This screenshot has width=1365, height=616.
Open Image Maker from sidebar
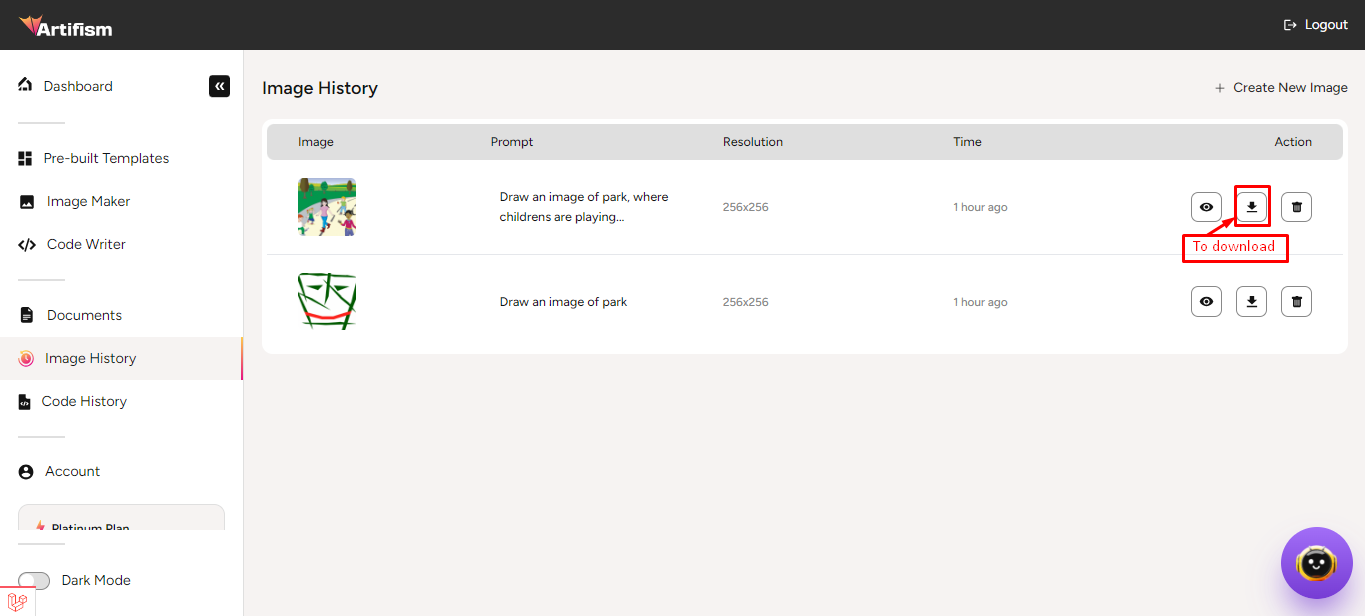click(88, 201)
